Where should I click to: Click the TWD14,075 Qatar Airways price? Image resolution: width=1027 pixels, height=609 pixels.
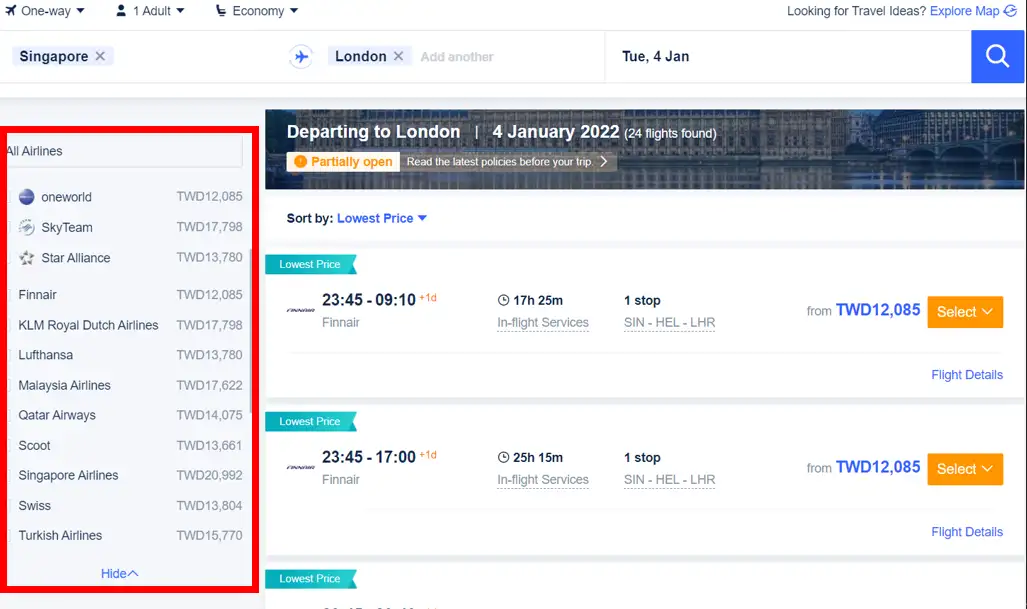coord(210,415)
